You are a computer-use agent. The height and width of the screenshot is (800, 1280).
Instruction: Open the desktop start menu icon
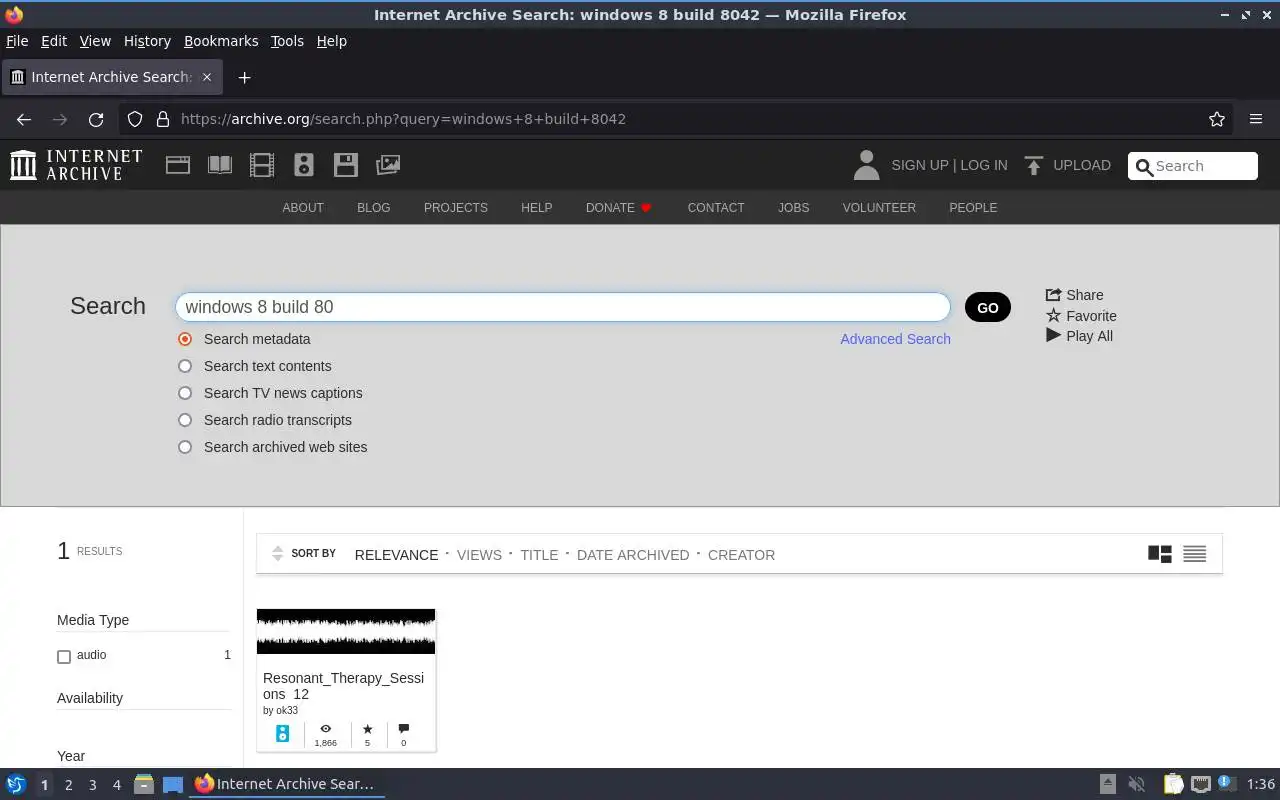pos(15,785)
